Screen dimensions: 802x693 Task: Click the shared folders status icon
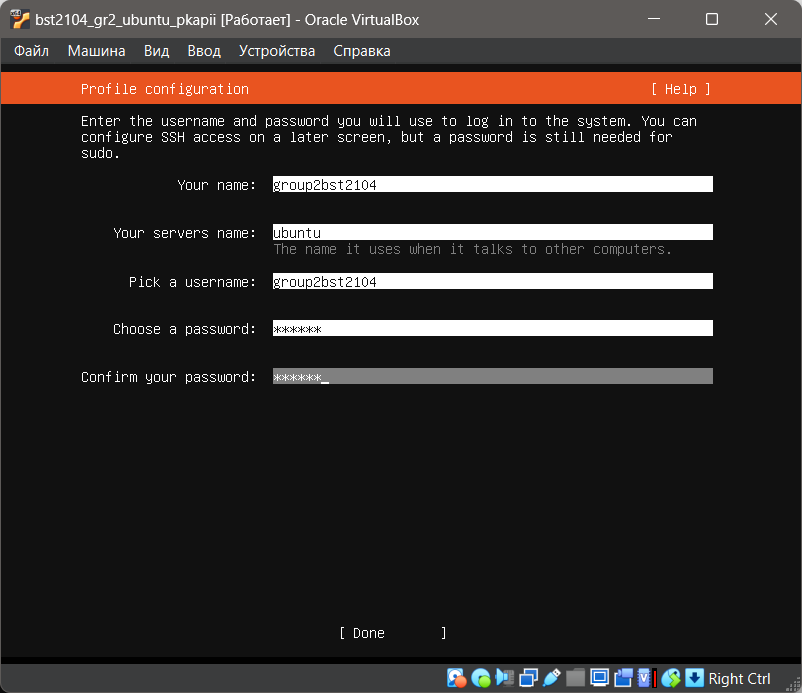(x=575, y=678)
